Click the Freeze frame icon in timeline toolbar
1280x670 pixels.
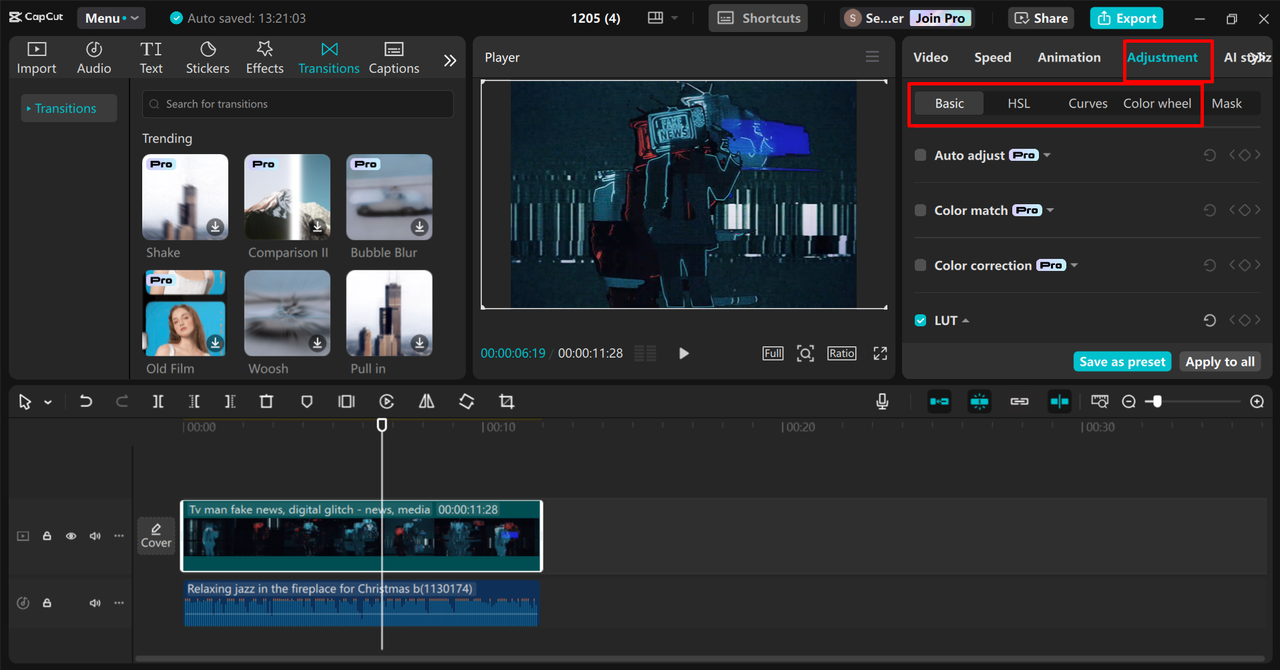click(346, 401)
